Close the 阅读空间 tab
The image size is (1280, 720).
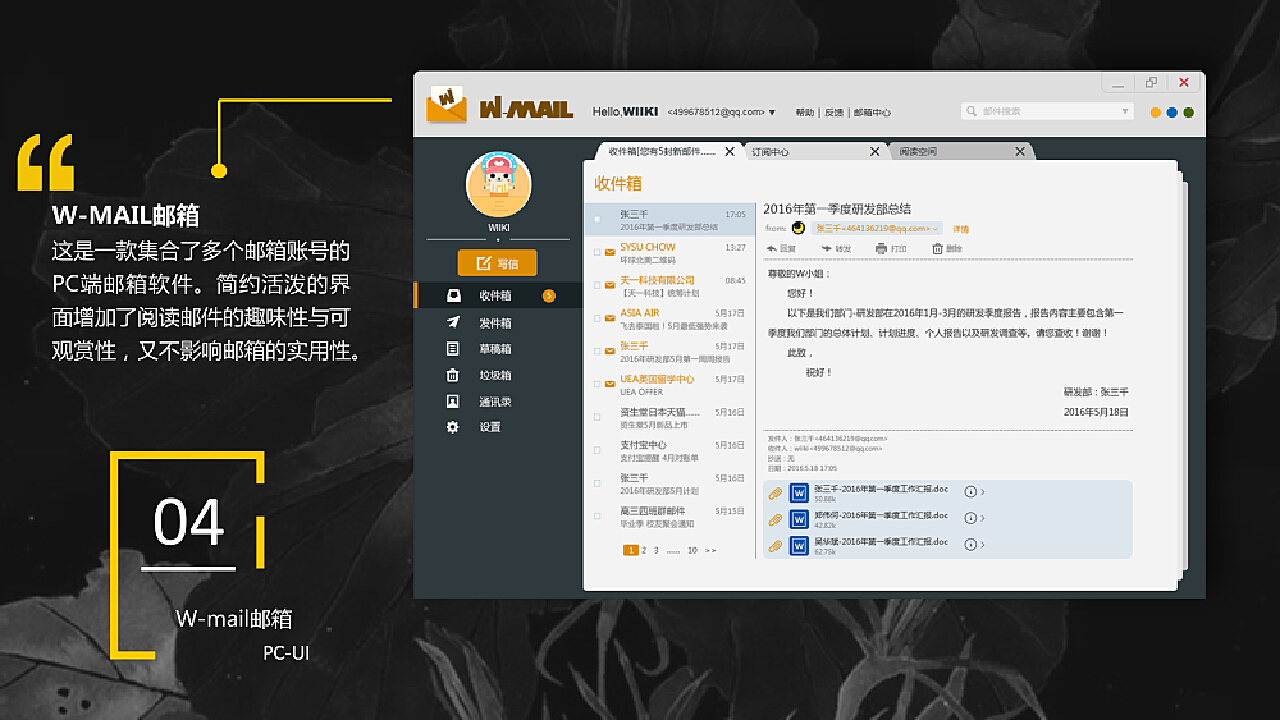pyautogui.click(x=1020, y=152)
